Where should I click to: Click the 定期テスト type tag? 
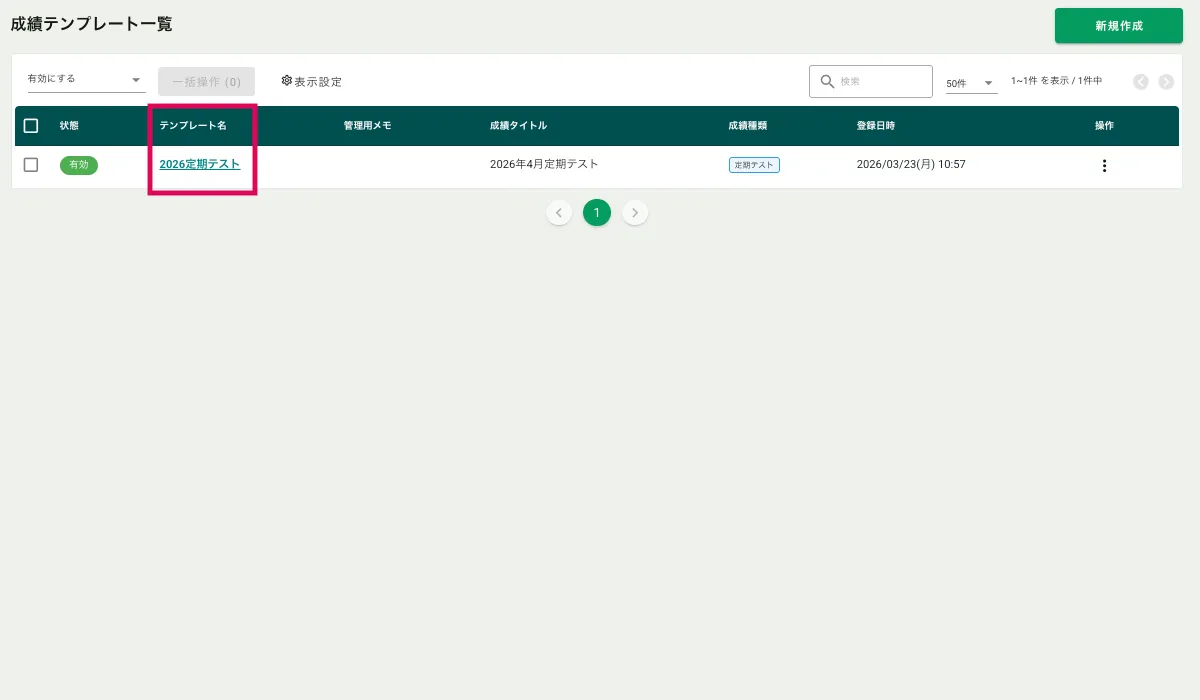point(754,165)
